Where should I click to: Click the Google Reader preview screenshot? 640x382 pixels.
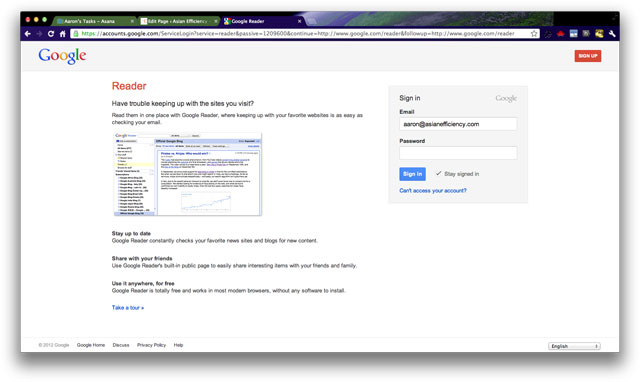(187, 174)
